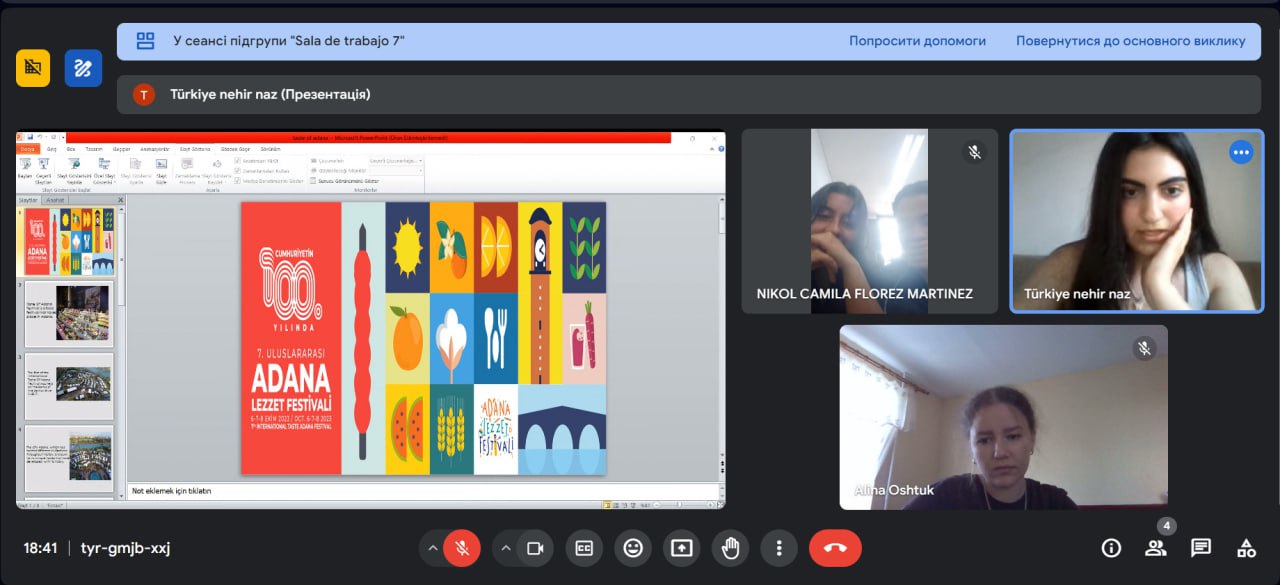Select the Adana festival title slide thumbnail
This screenshot has height=585, width=1280.
click(69, 243)
